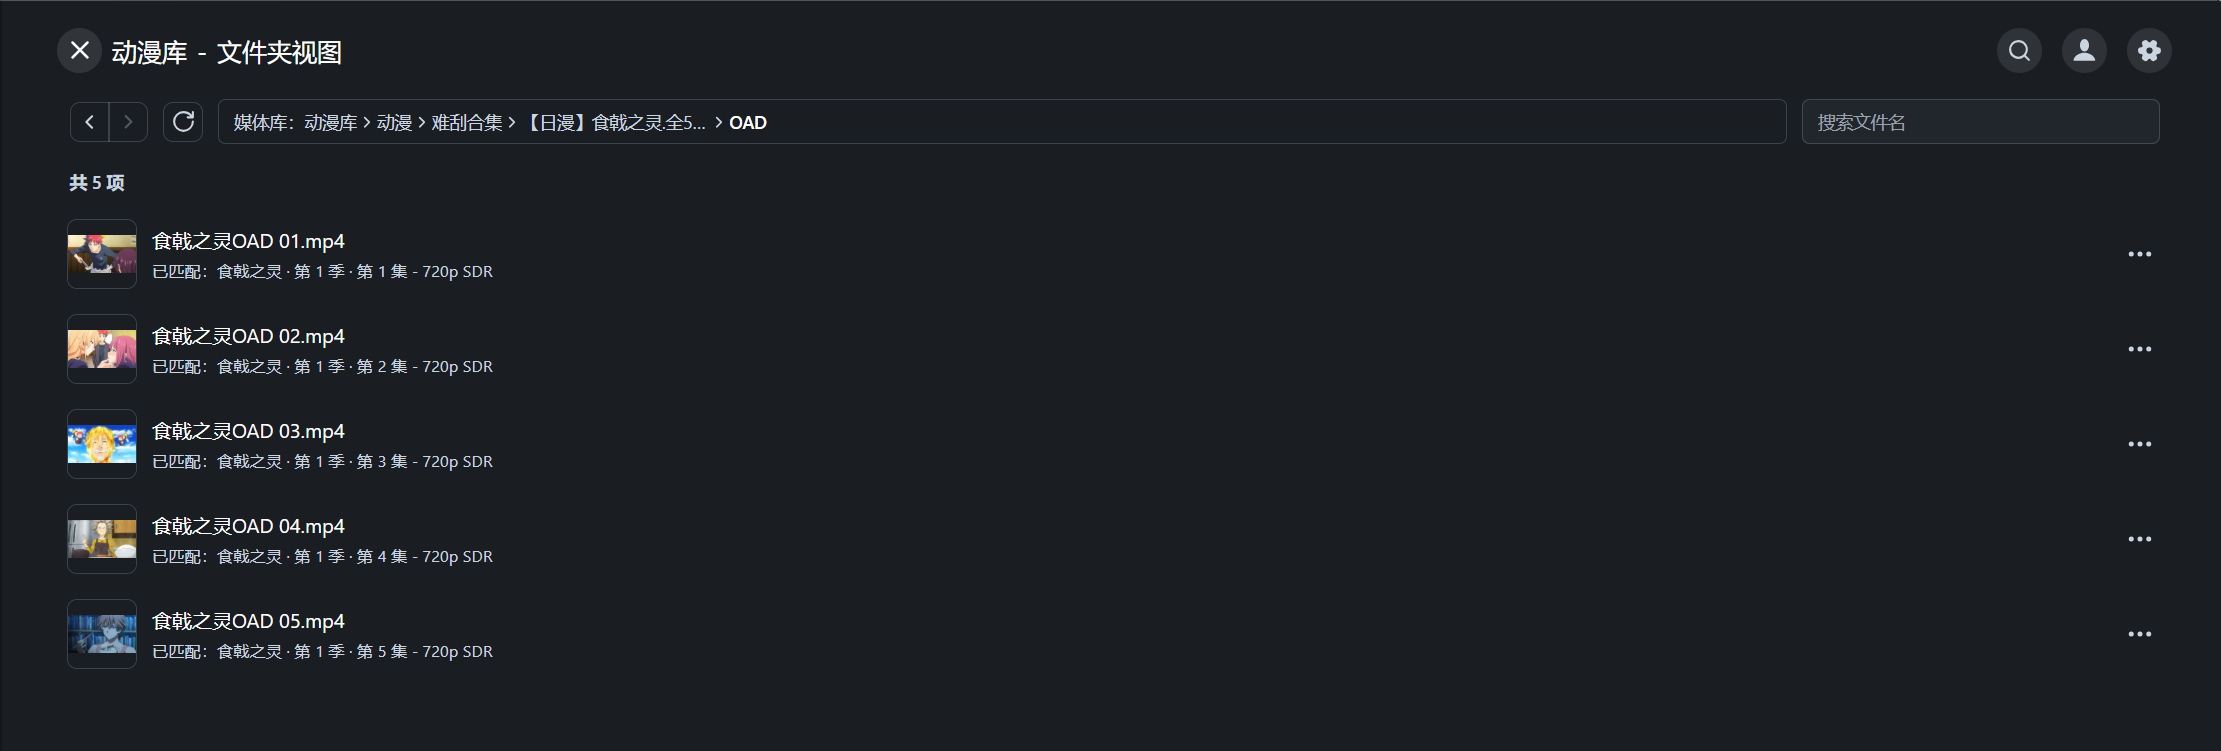Show the three-dot menu for 食戟之灵OAD 05.mp4
The height and width of the screenshot is (751, 2221).
(x=2139, y=634)
